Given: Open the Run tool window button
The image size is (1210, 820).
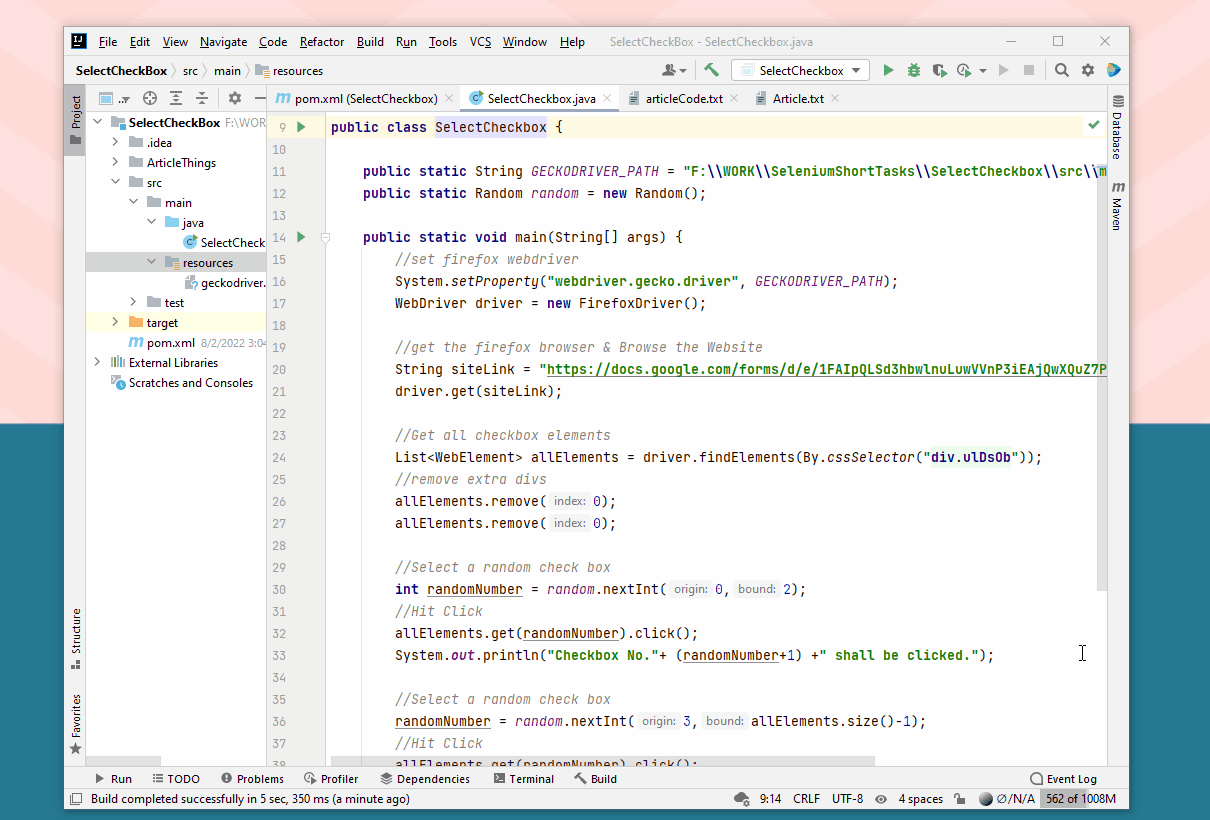Looking at the screenshot, I should pos(113,779).
